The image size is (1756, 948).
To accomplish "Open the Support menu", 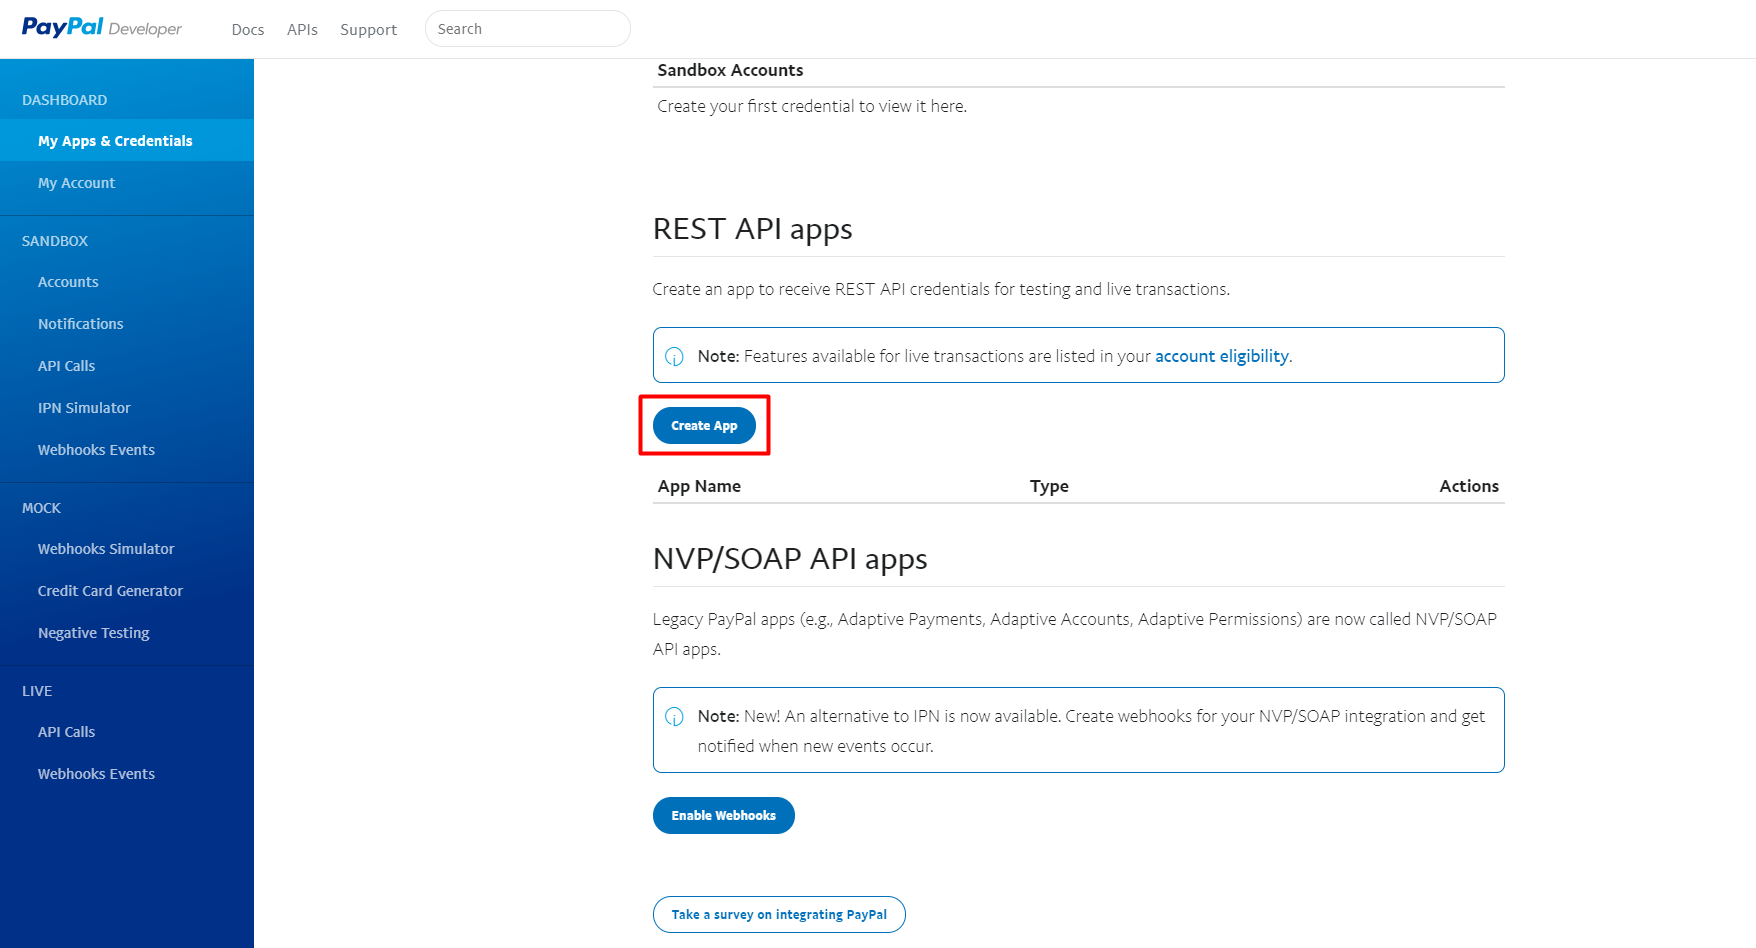I will coord(368,30).
